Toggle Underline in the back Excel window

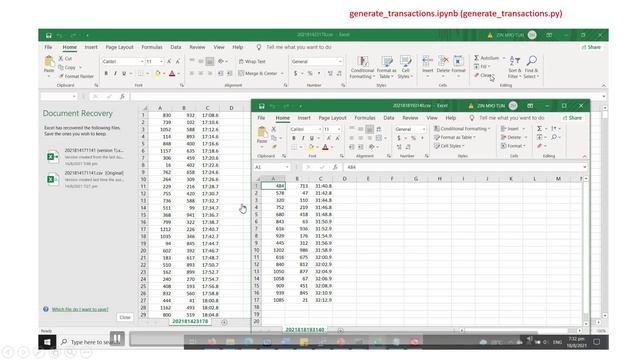pyautogui.click(x=124, y=73)
